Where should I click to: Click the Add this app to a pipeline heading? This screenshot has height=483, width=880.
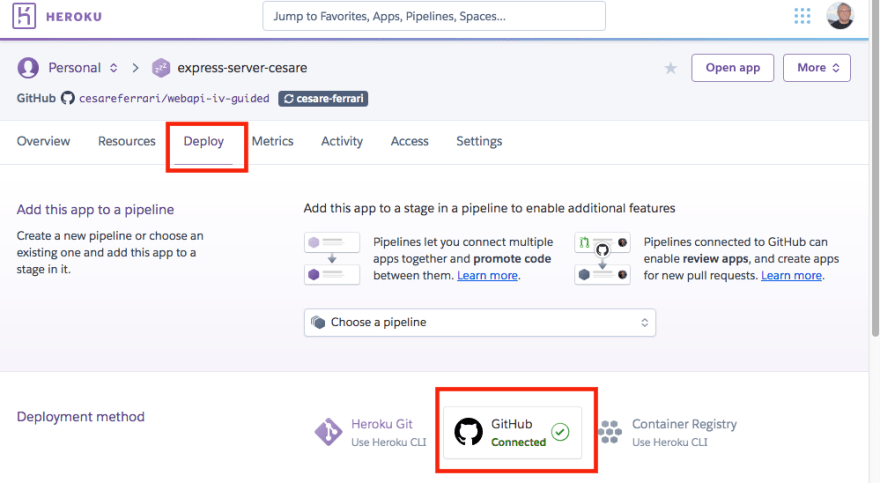point(95,210)
